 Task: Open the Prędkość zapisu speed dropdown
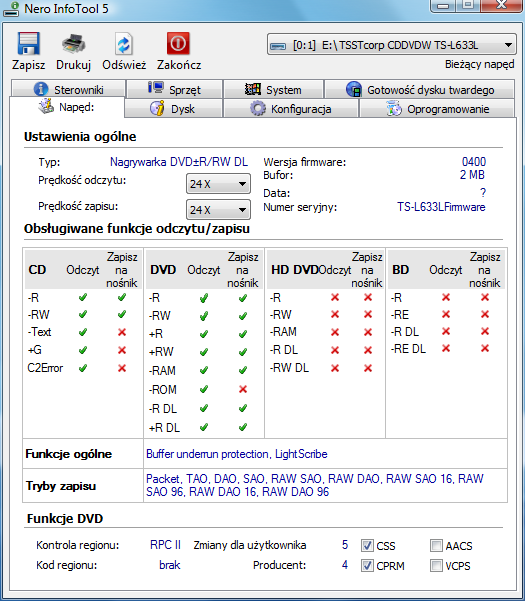tap(218, 210)
